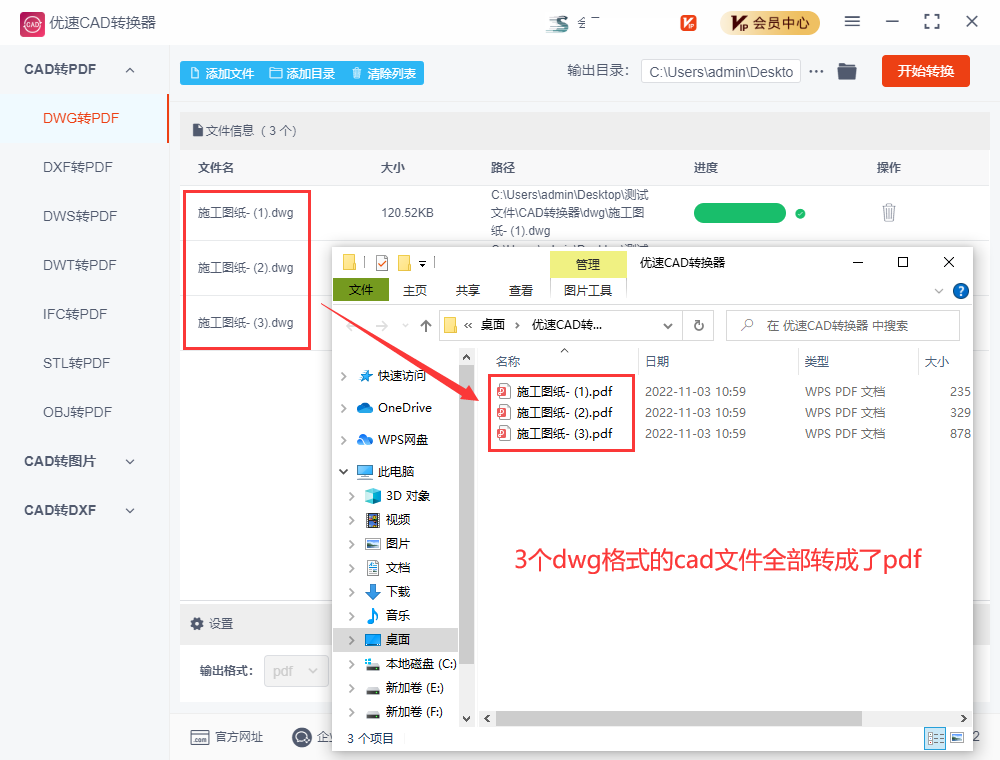Open the 共享 tab in Explorer
1000x760 pixels.
click(467, 291)
